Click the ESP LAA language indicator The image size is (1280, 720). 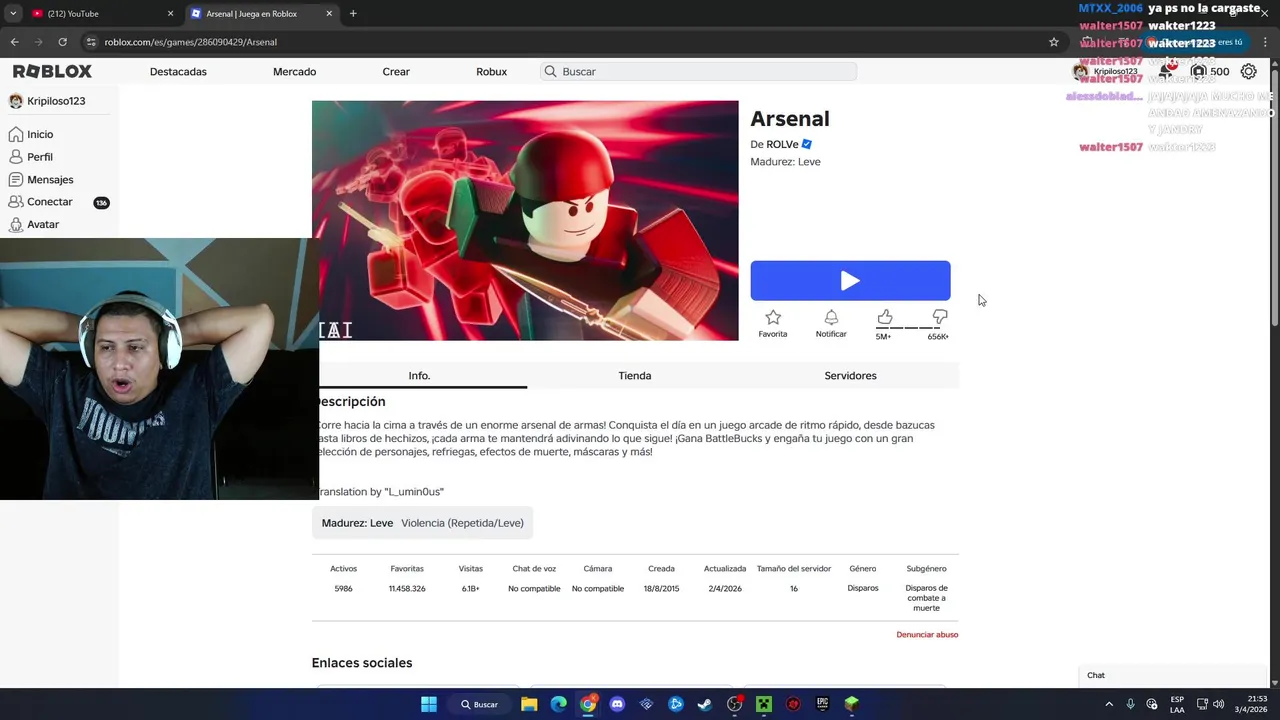[x=1177, y=704]
